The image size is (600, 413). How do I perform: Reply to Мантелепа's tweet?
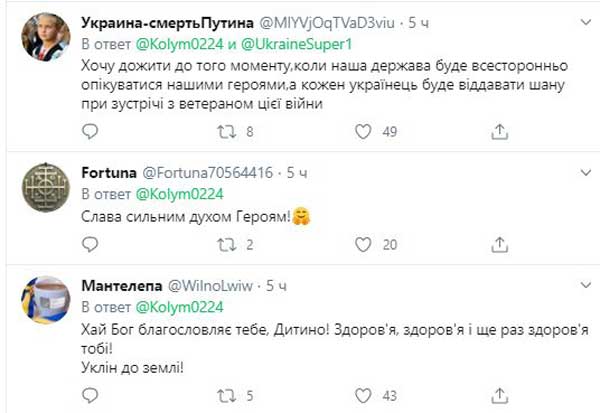pos(89,395)
